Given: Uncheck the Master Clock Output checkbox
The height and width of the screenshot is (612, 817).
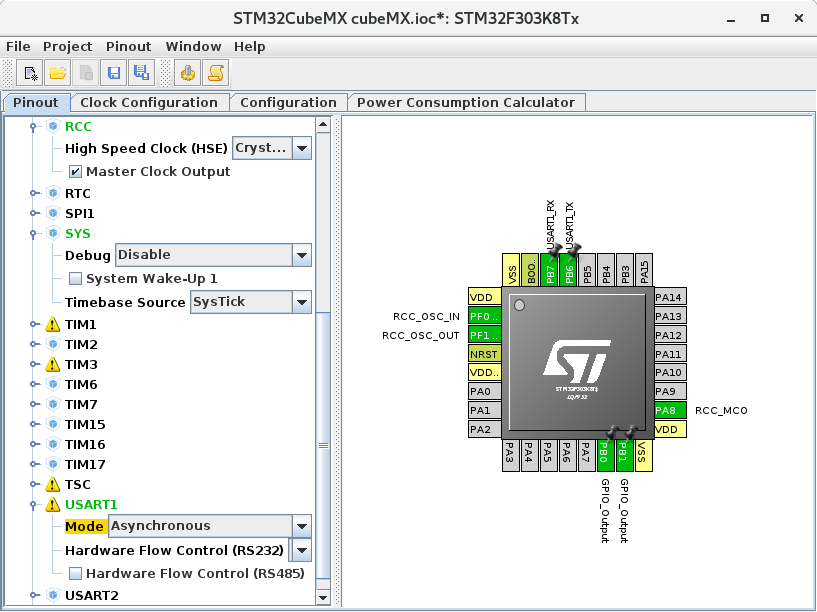Looking at the screenshot, I should point(75,170).
